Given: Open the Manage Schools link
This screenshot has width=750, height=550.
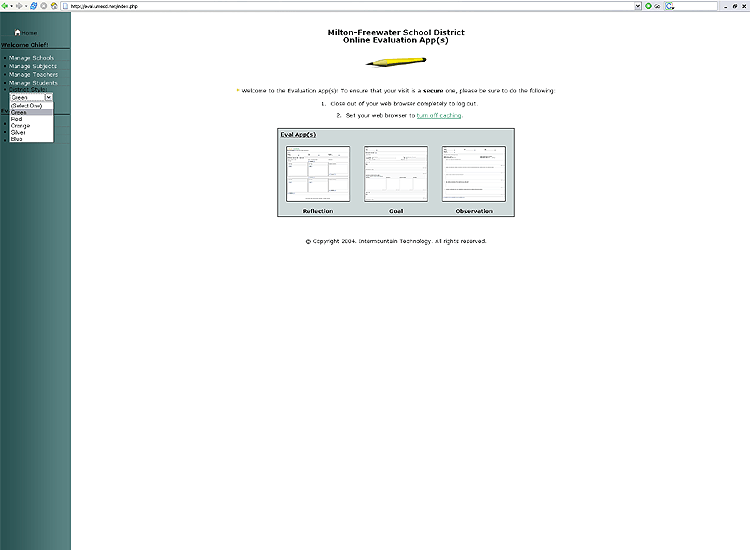Looking at the screenshot, I should (x=32, y=58).
